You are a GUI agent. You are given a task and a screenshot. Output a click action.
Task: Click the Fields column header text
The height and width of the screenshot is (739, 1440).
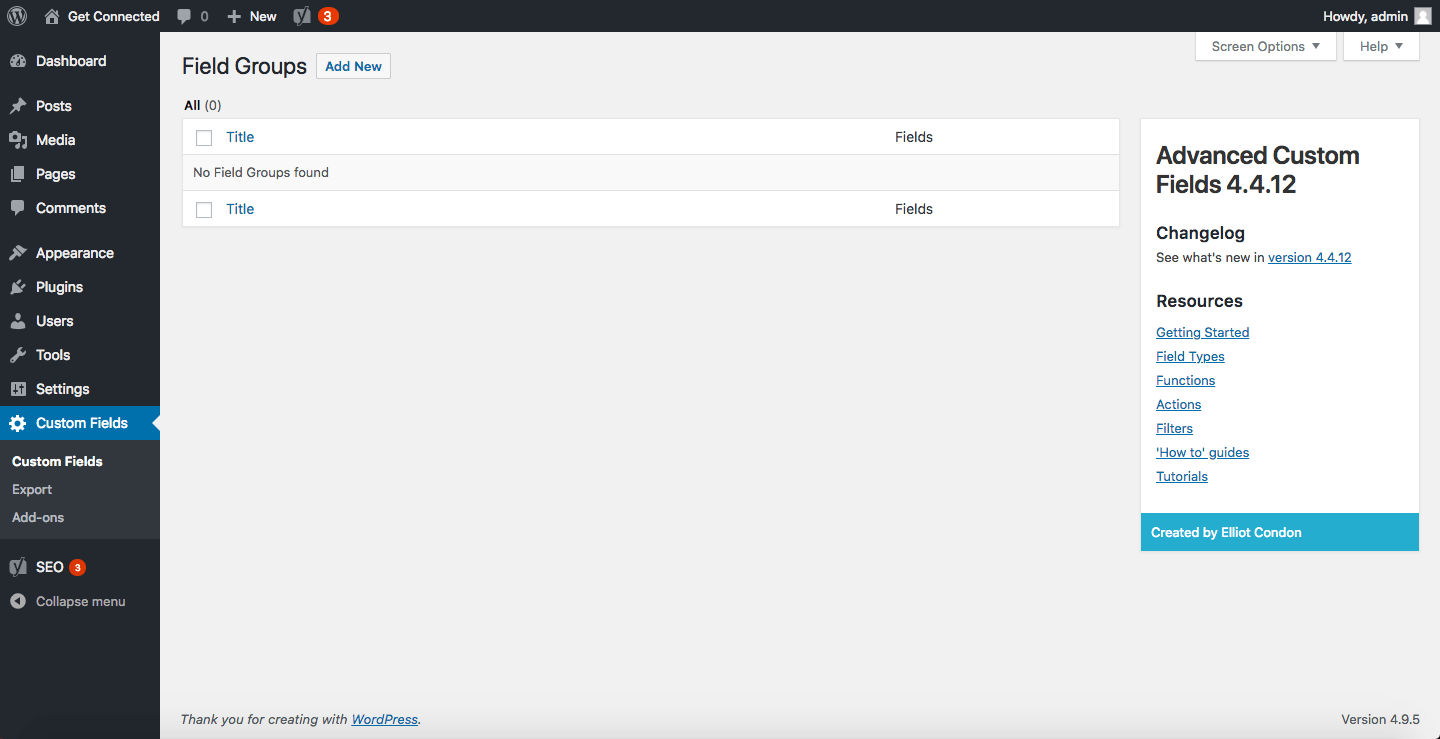click(914, 137)
